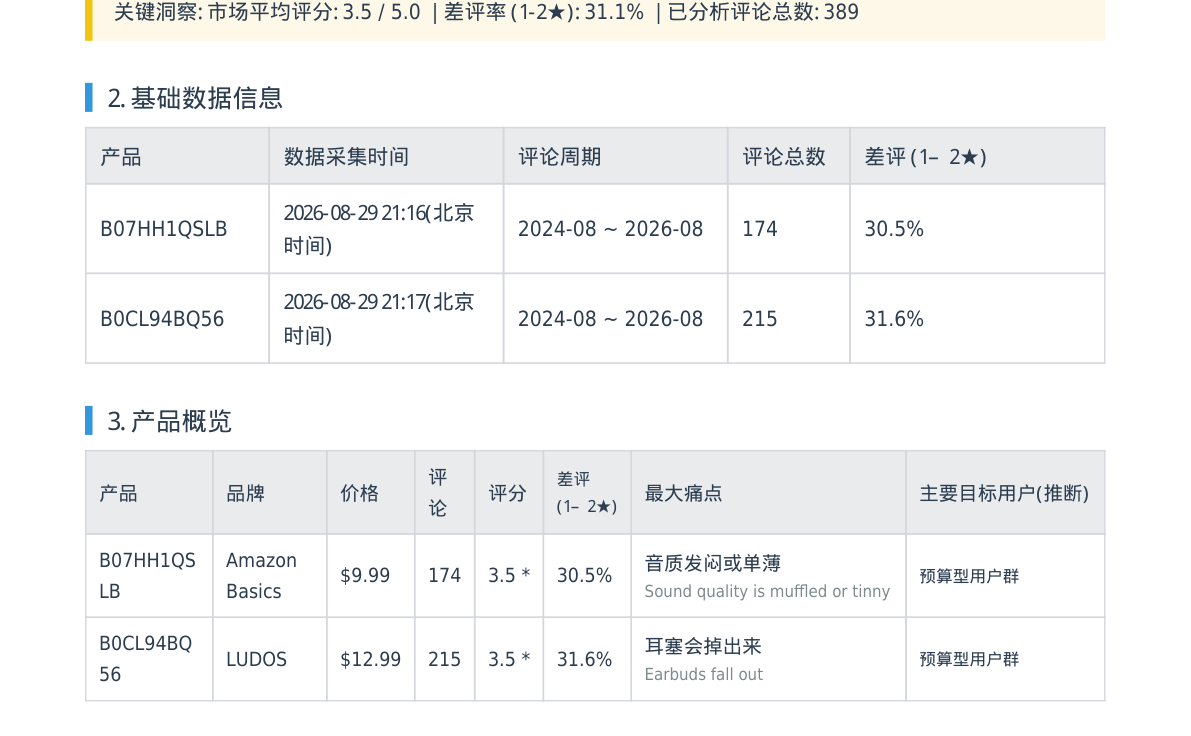Select the $12.99 price cell
Viewport: 1191px width, 736px height.
pyautogui.click(x=371, y=659)
